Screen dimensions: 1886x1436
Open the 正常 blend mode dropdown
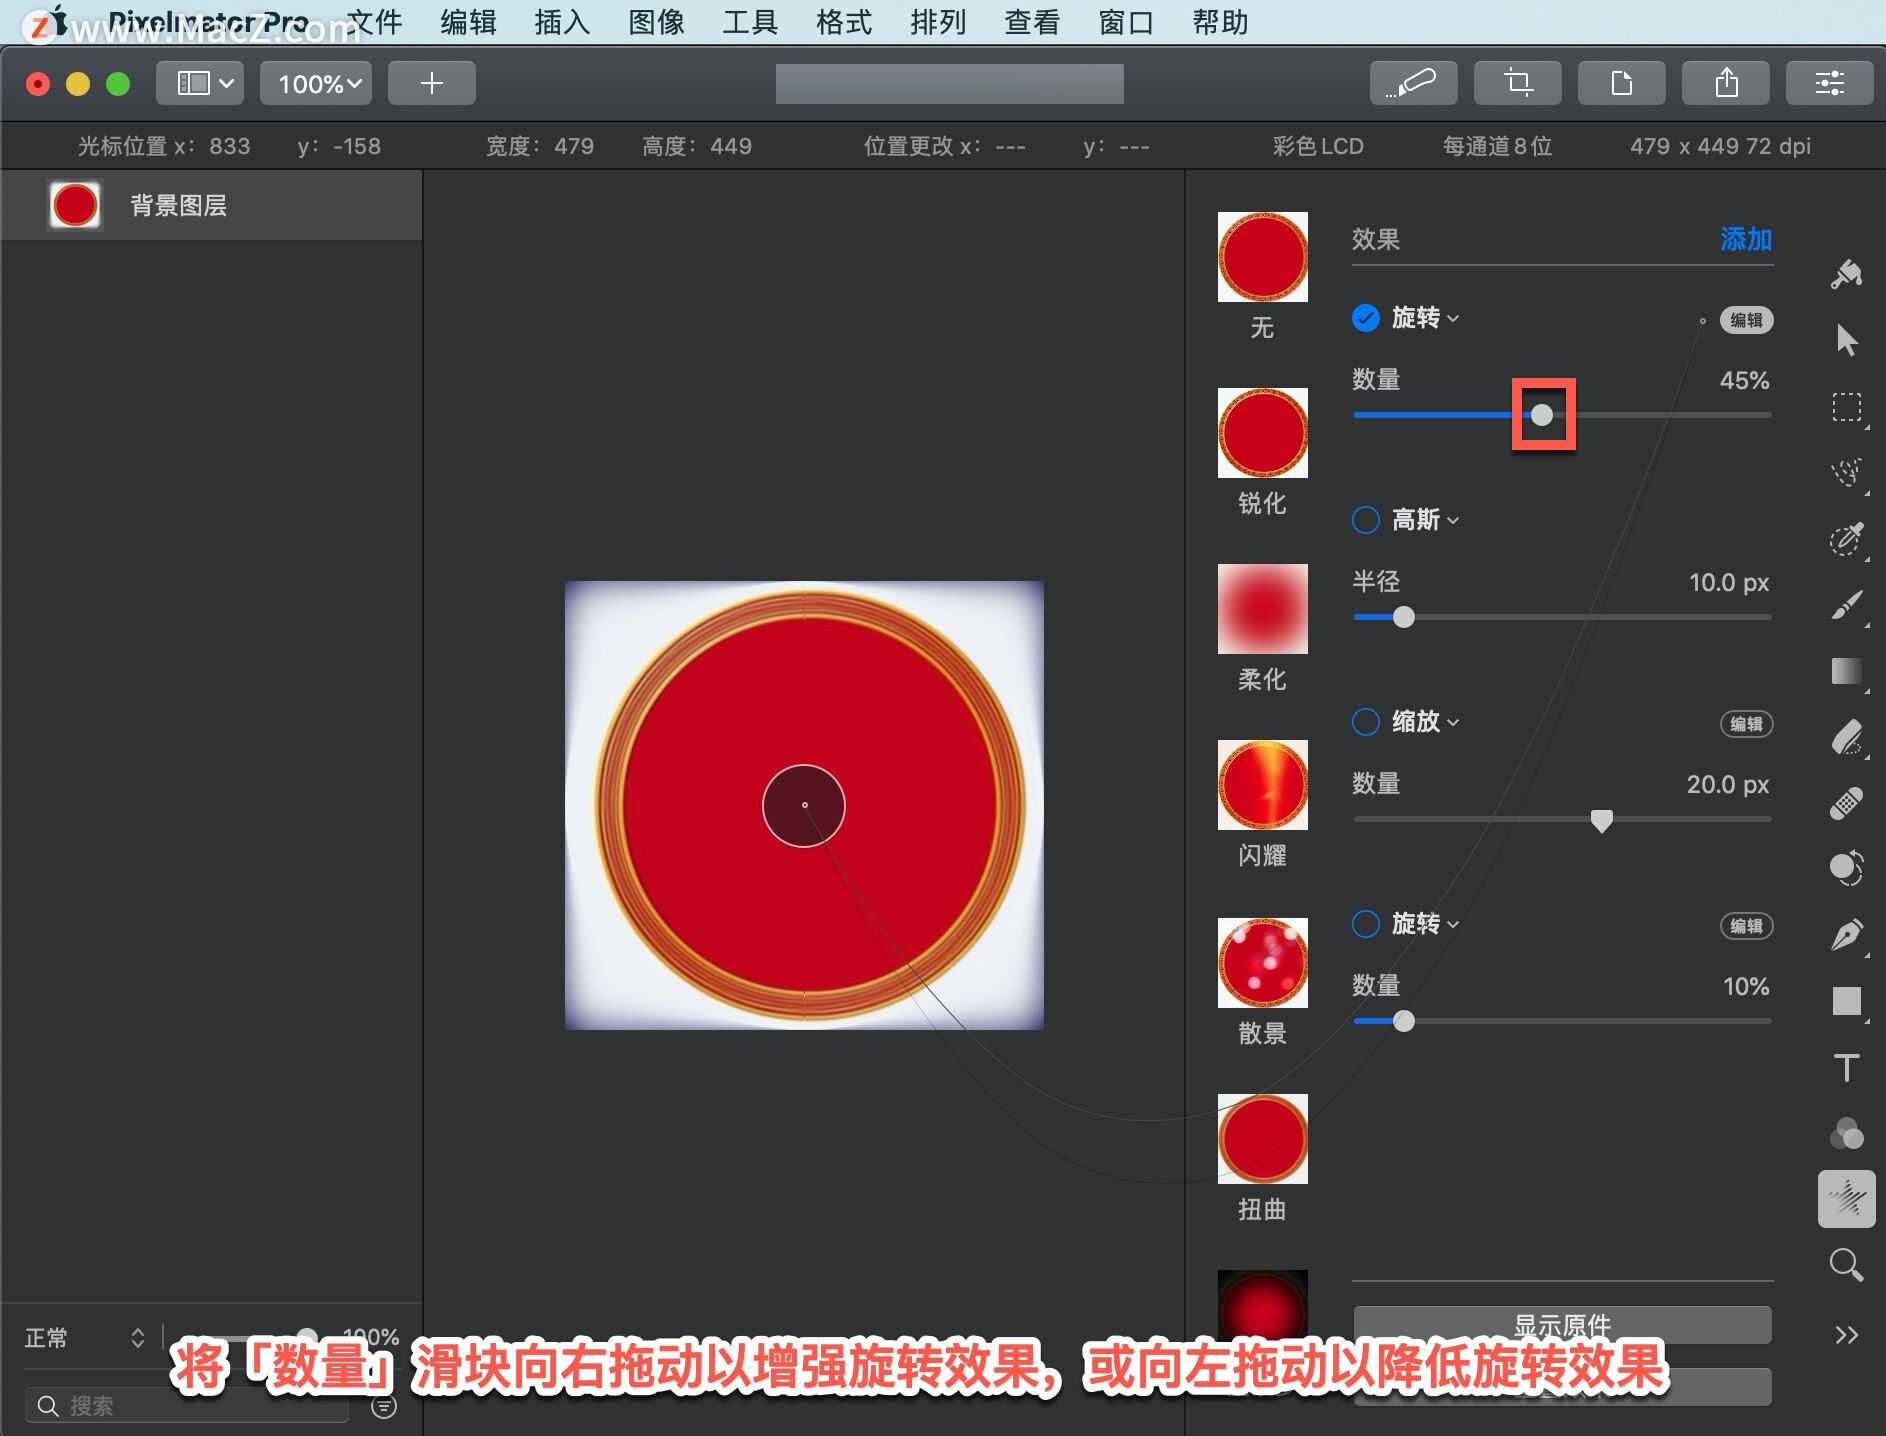[84, 1338]
